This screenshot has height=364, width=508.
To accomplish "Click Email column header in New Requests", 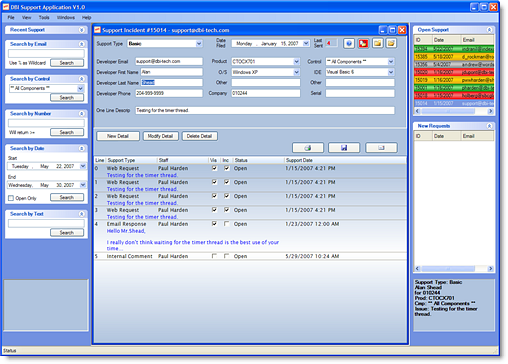I will (477, 136).
